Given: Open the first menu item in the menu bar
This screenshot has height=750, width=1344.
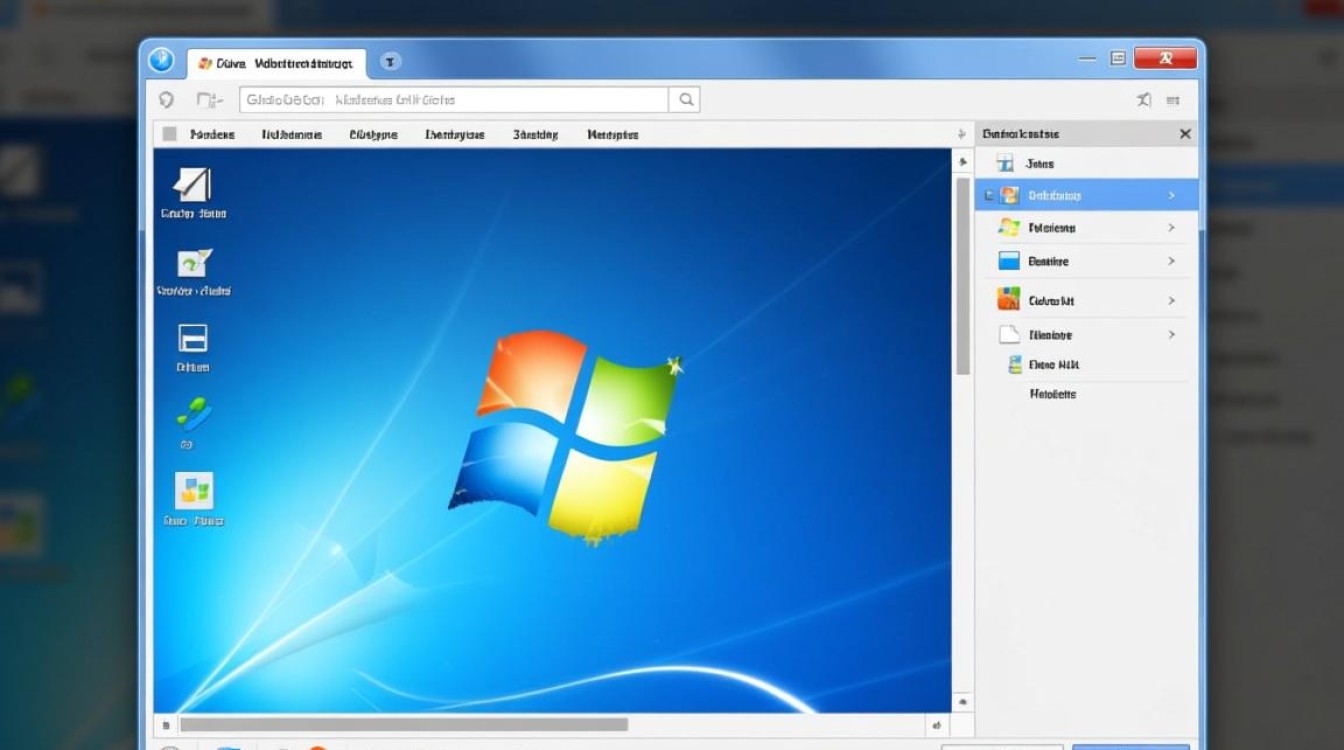Looking at the screenshot, I should (x=212, y=134).
